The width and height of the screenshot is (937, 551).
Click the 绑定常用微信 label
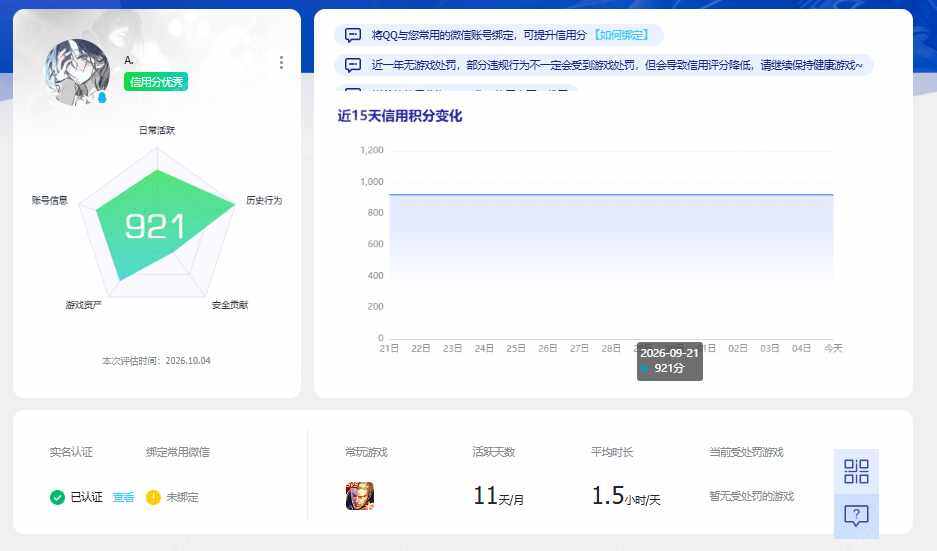(177, 452)
